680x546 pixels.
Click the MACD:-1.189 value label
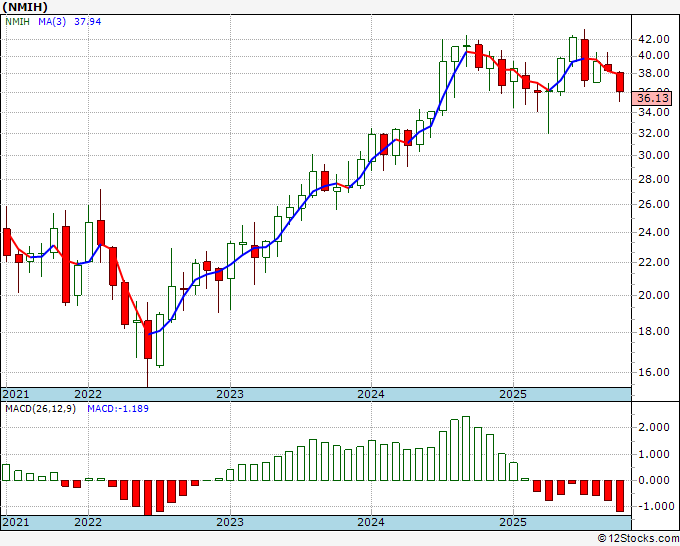(116, 409)
